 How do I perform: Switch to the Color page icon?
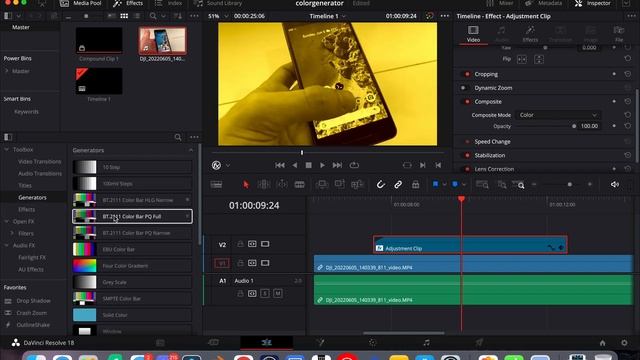[373, 342]
